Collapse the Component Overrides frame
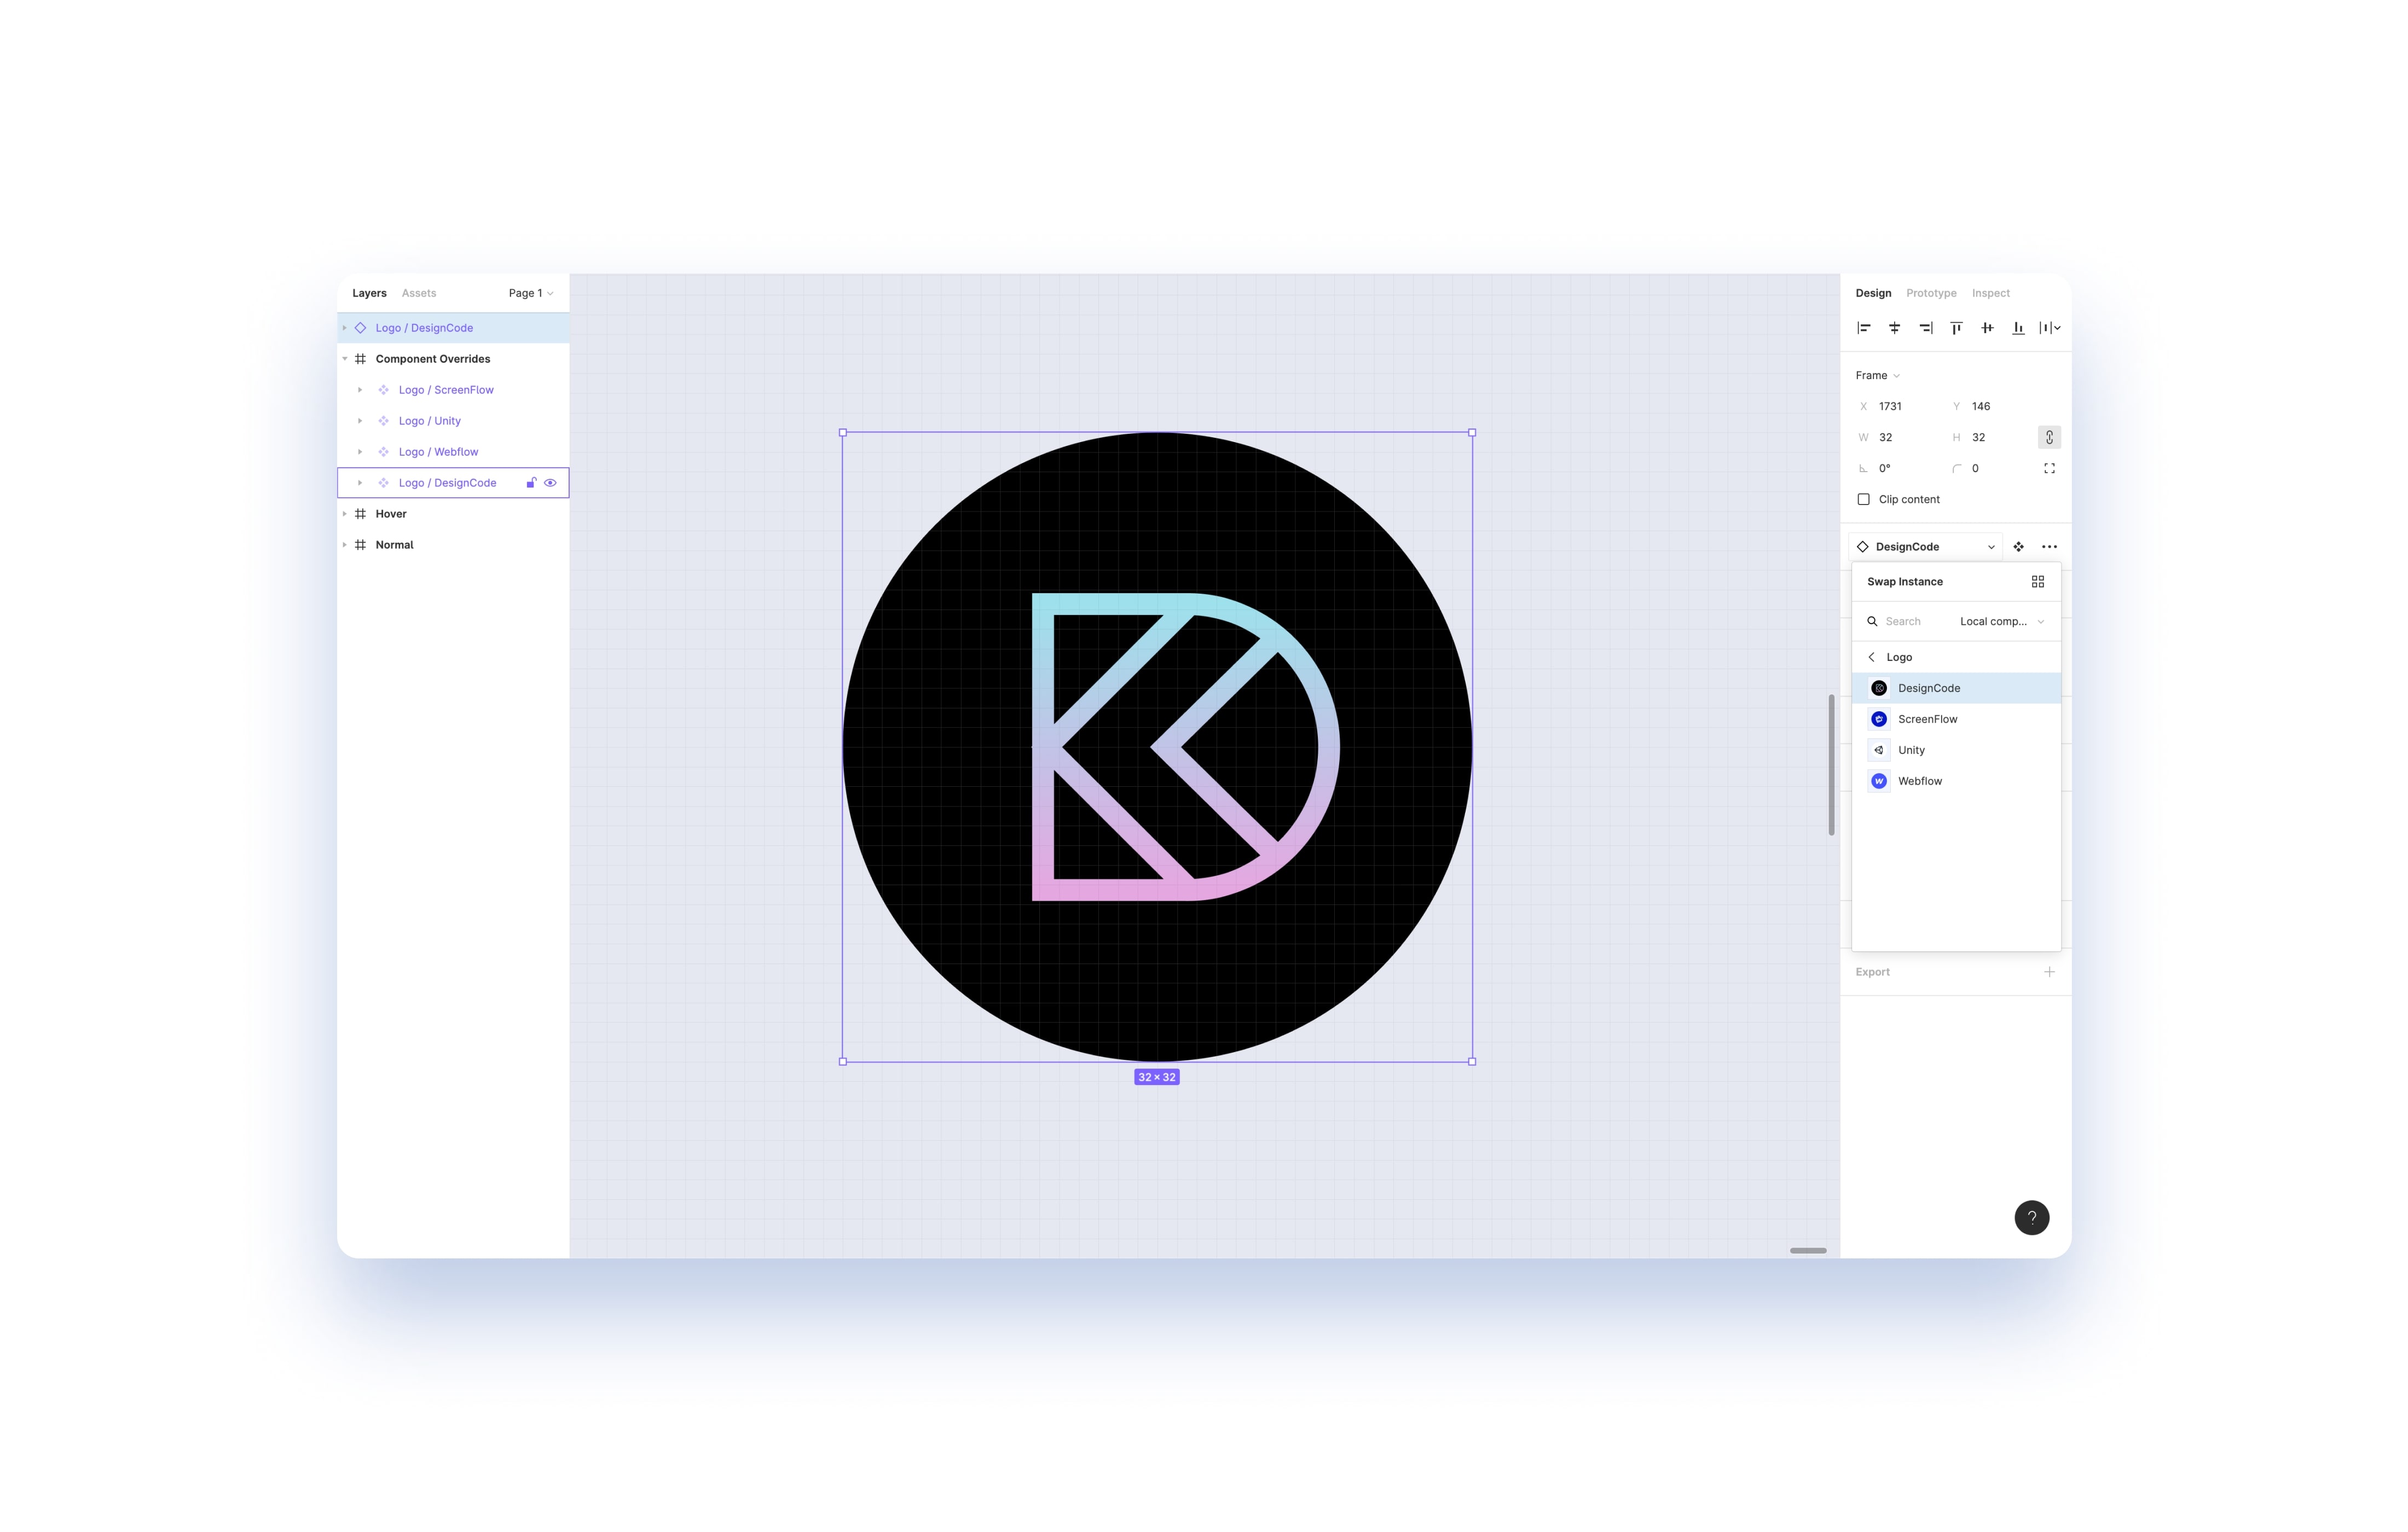The width and height of the screenshot is (2408, 1532). 345,359
